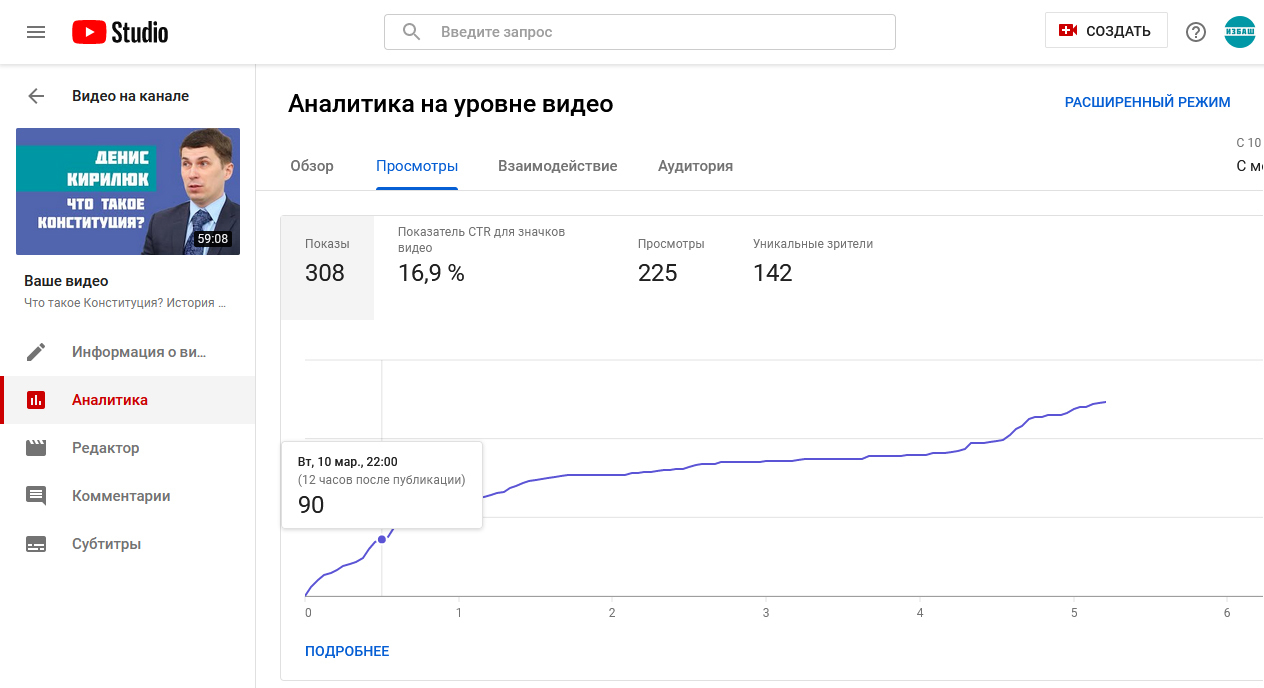Open the help question mark icon

click(x=1196, y=32)
